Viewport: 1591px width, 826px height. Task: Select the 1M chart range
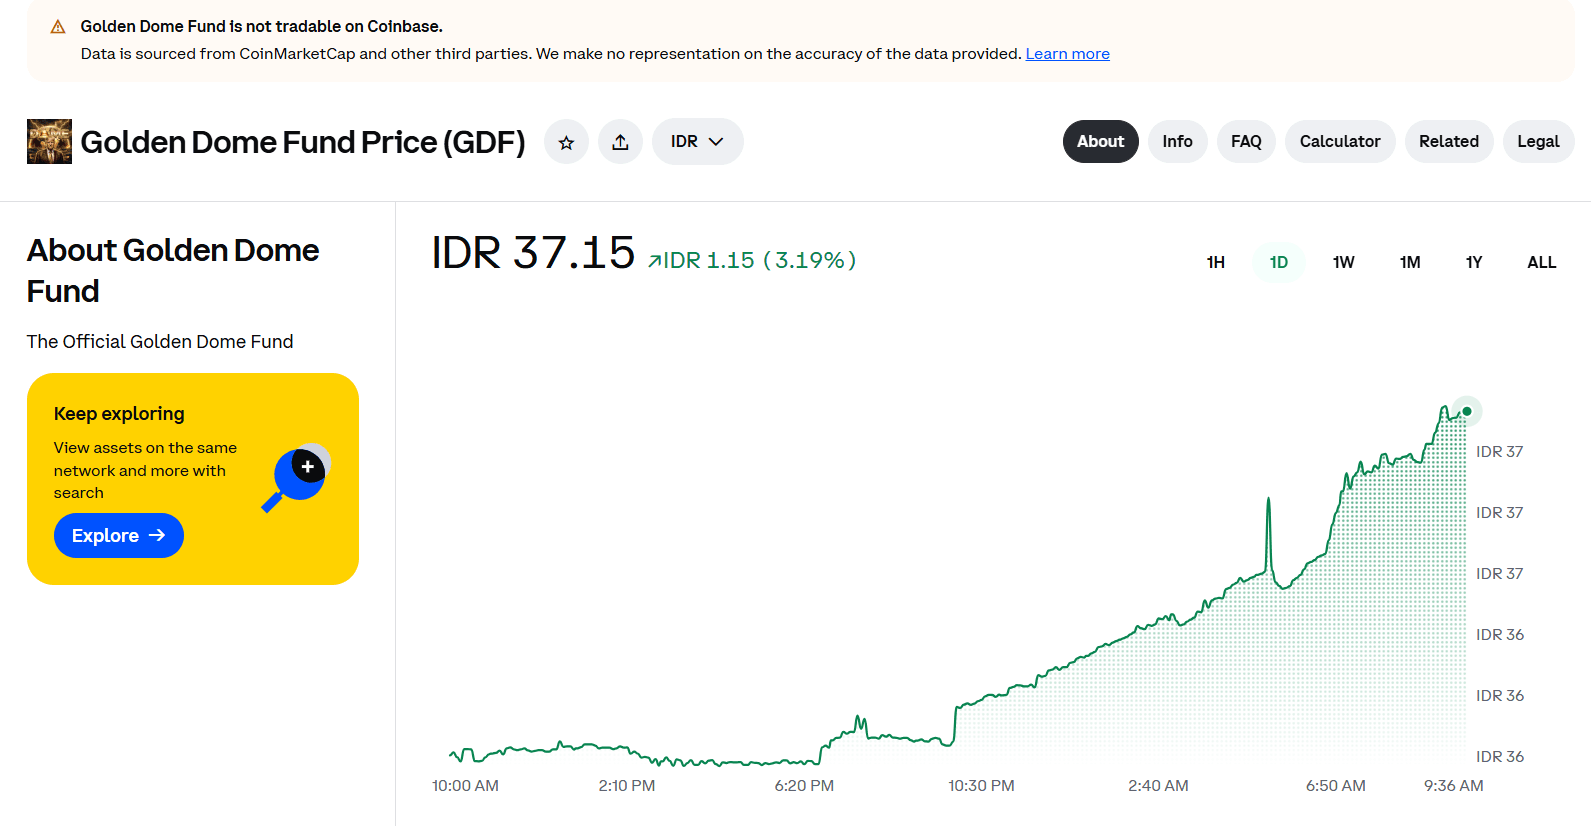(1410, 262)
